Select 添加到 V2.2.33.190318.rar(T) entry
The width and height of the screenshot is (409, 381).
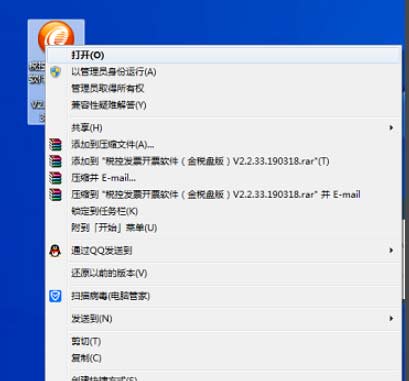coord(224,161)
